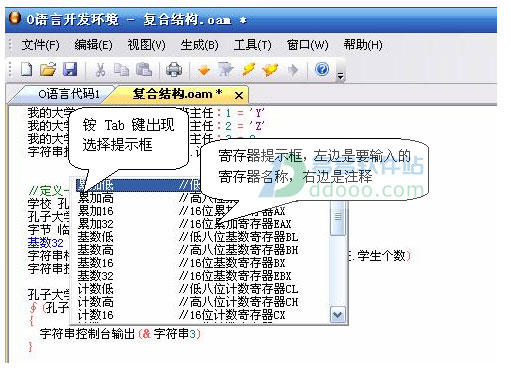Save the file using the floppy disk icon
511x372 pixels.
pos(70,70)
